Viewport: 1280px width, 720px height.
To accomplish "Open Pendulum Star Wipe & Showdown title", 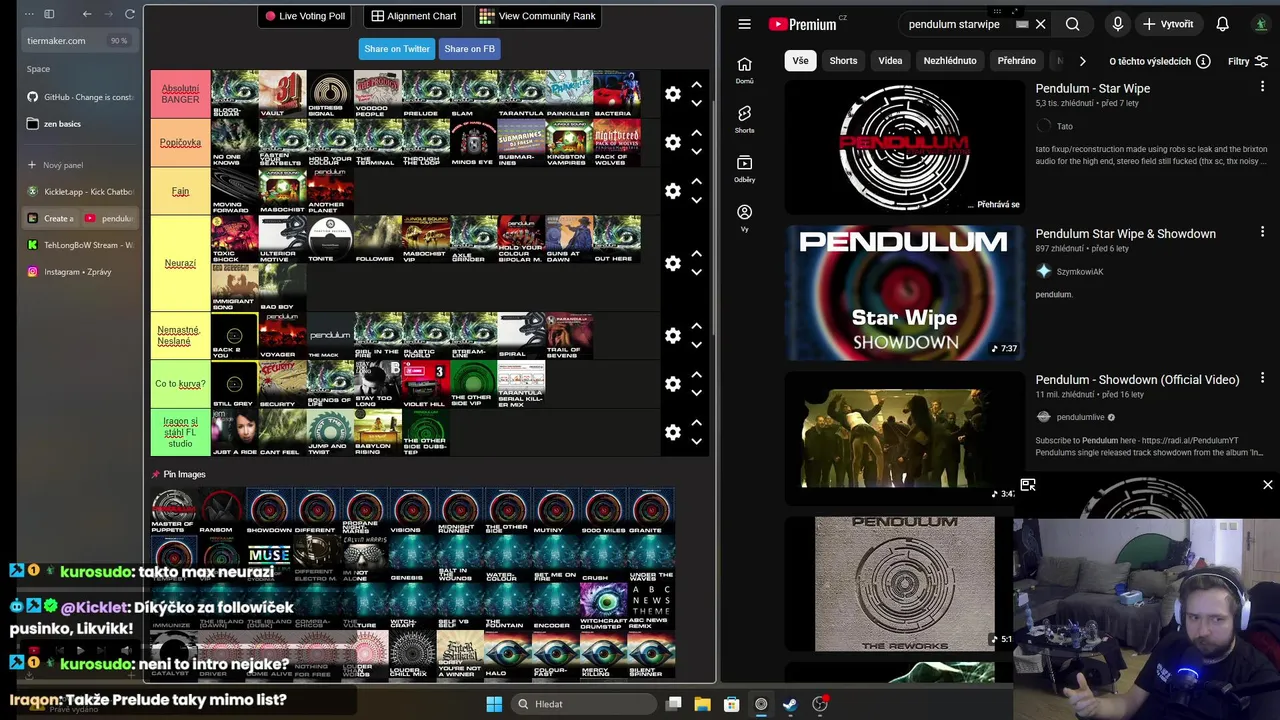I will (x=1125, y=234).
